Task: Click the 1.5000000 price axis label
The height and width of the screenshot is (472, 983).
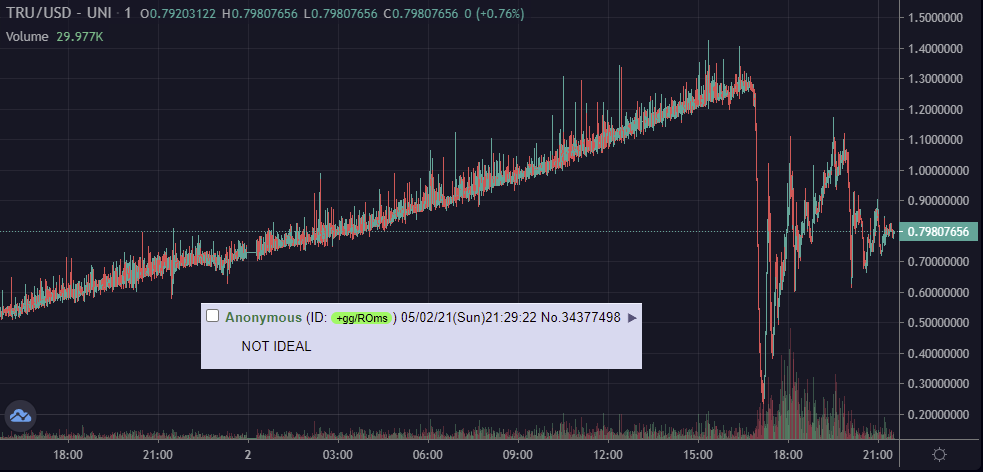Action: [935, 18]
